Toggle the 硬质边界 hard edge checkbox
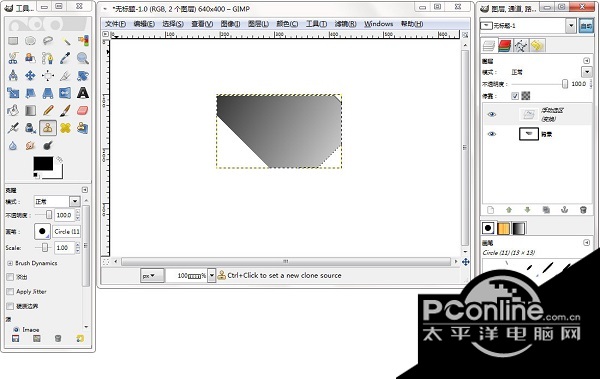Screen dimensions: 600x379 point(10,306)
